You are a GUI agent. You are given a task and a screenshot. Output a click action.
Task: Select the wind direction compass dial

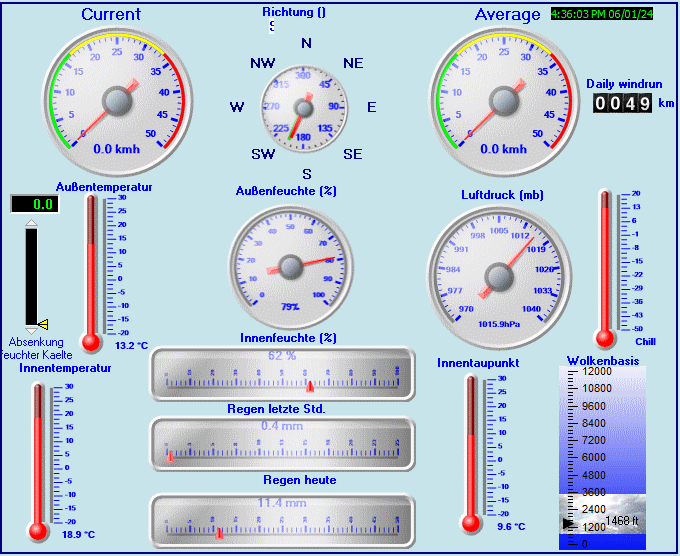(x=304, y=106)
